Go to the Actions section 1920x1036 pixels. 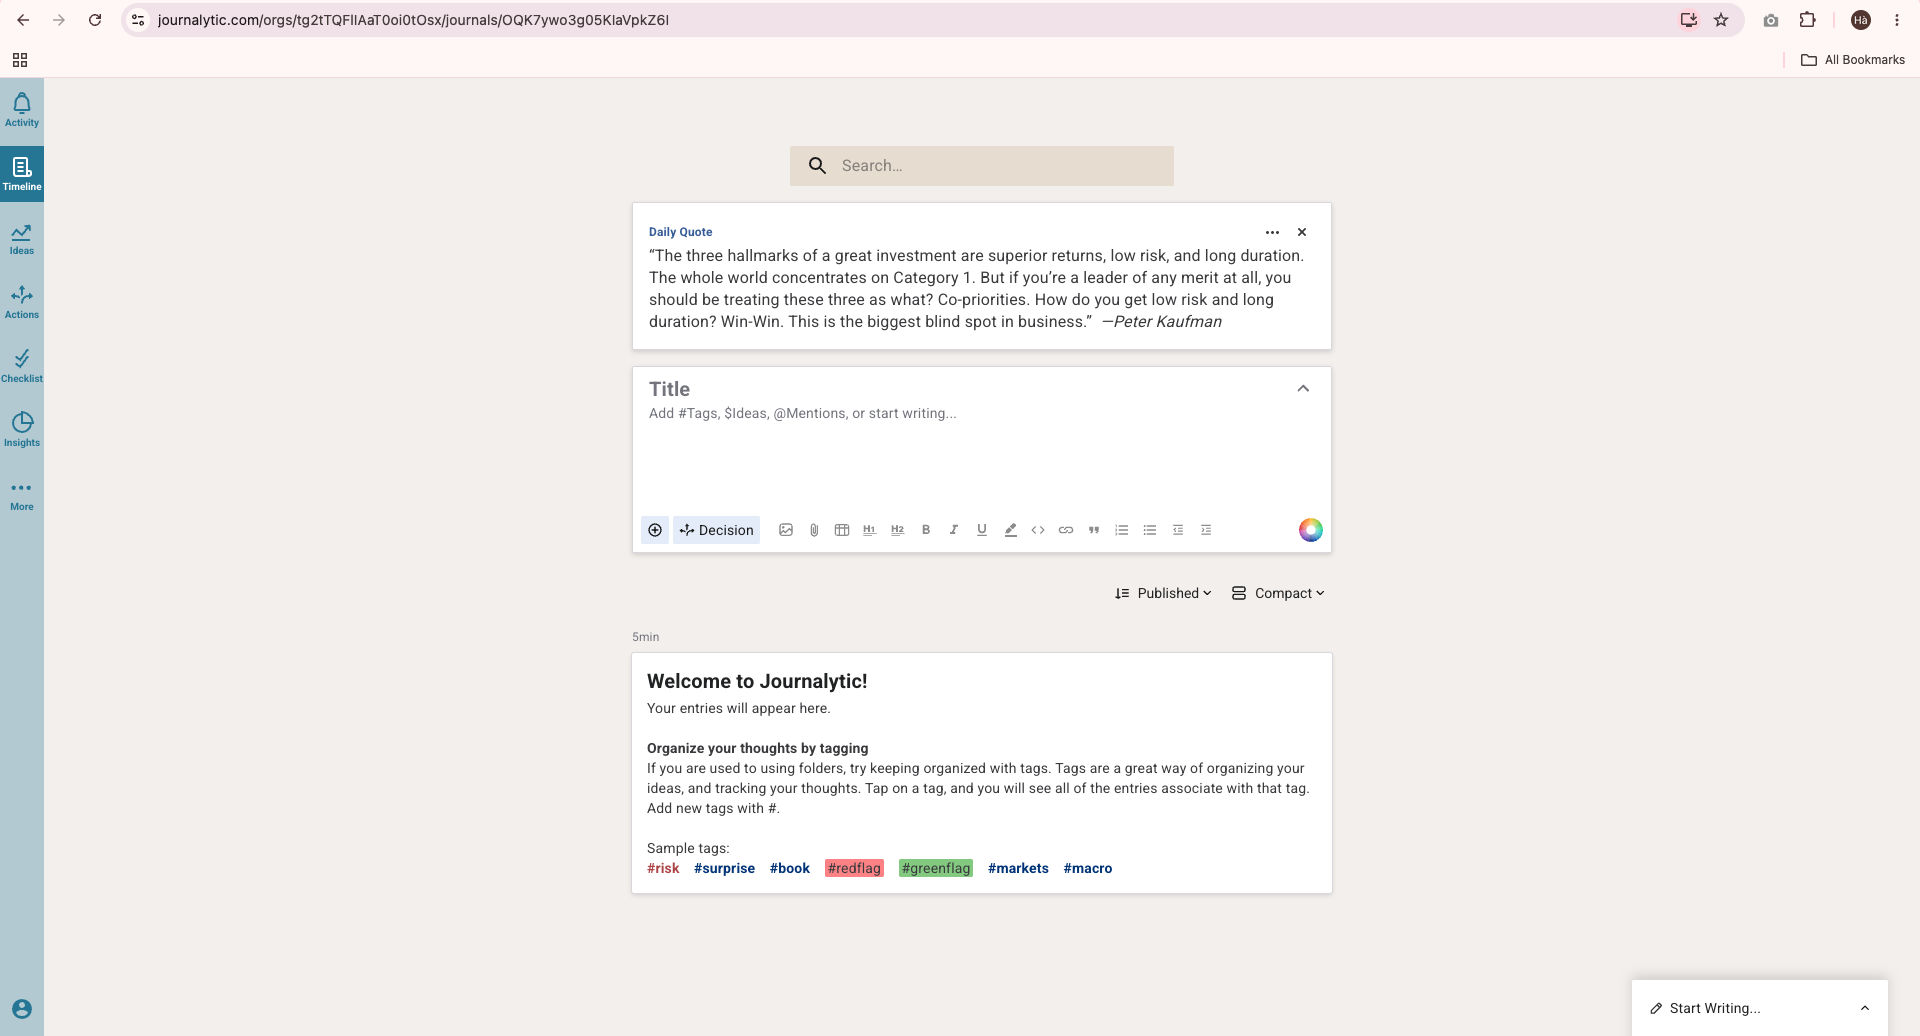[22, 302]
